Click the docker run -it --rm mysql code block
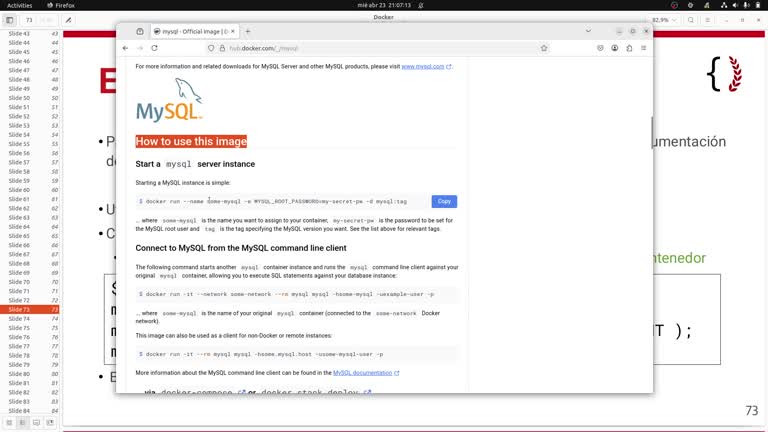This screenshot has height=432, width=768. (x=296, y=354)
